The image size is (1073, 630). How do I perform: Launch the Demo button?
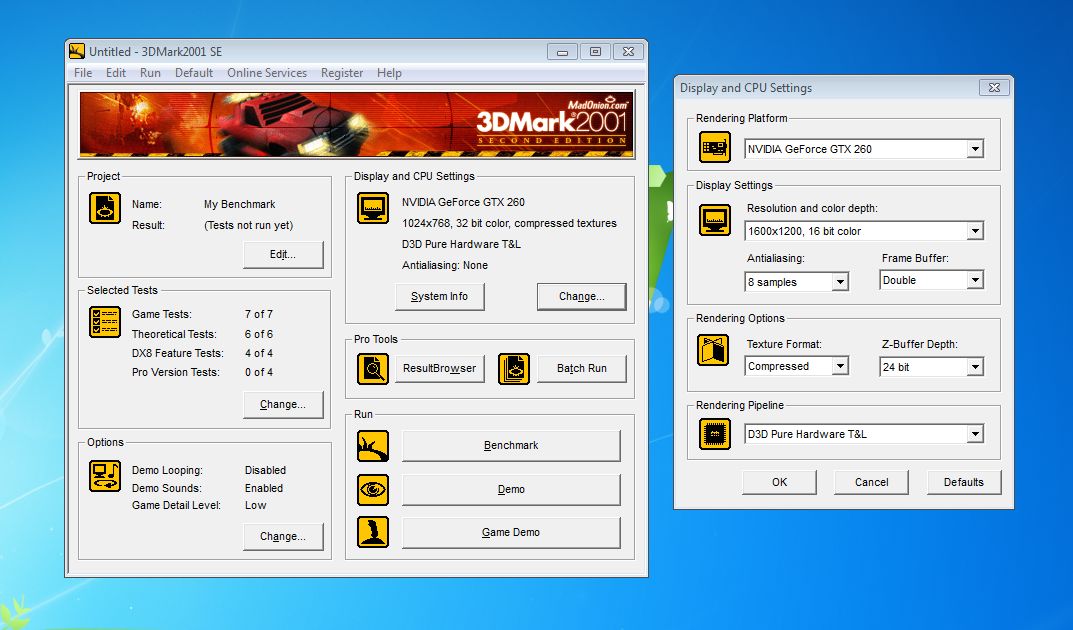point(511,490)
